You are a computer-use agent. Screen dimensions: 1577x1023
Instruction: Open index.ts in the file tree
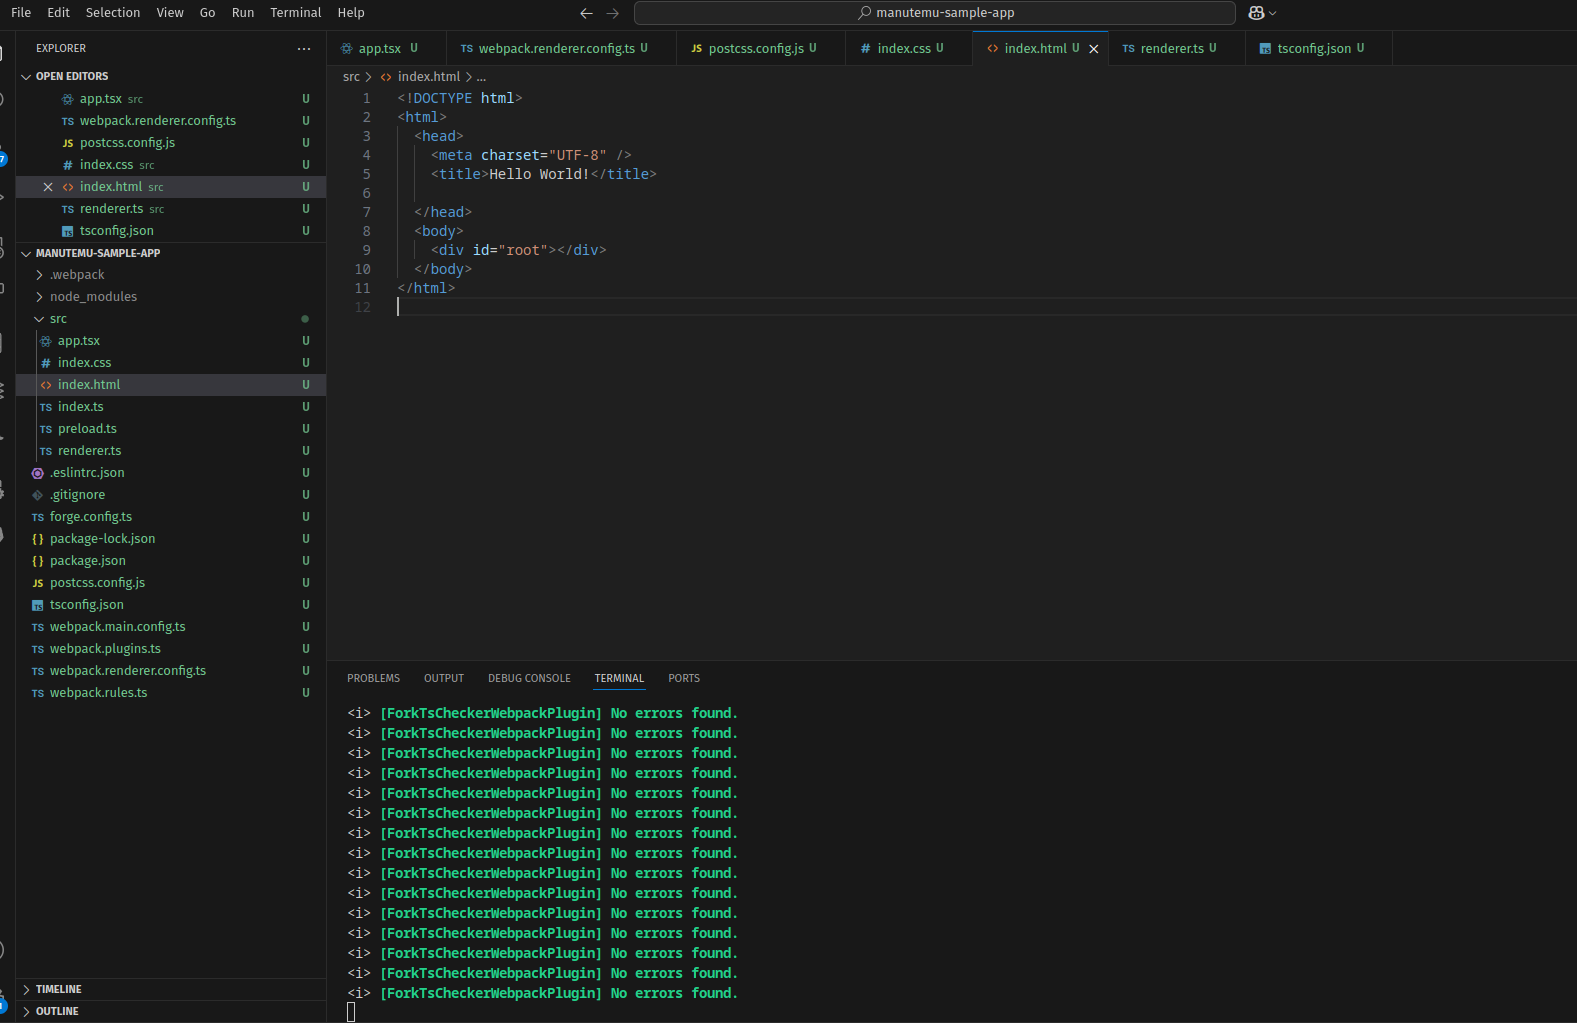click(x=170, y=407)
